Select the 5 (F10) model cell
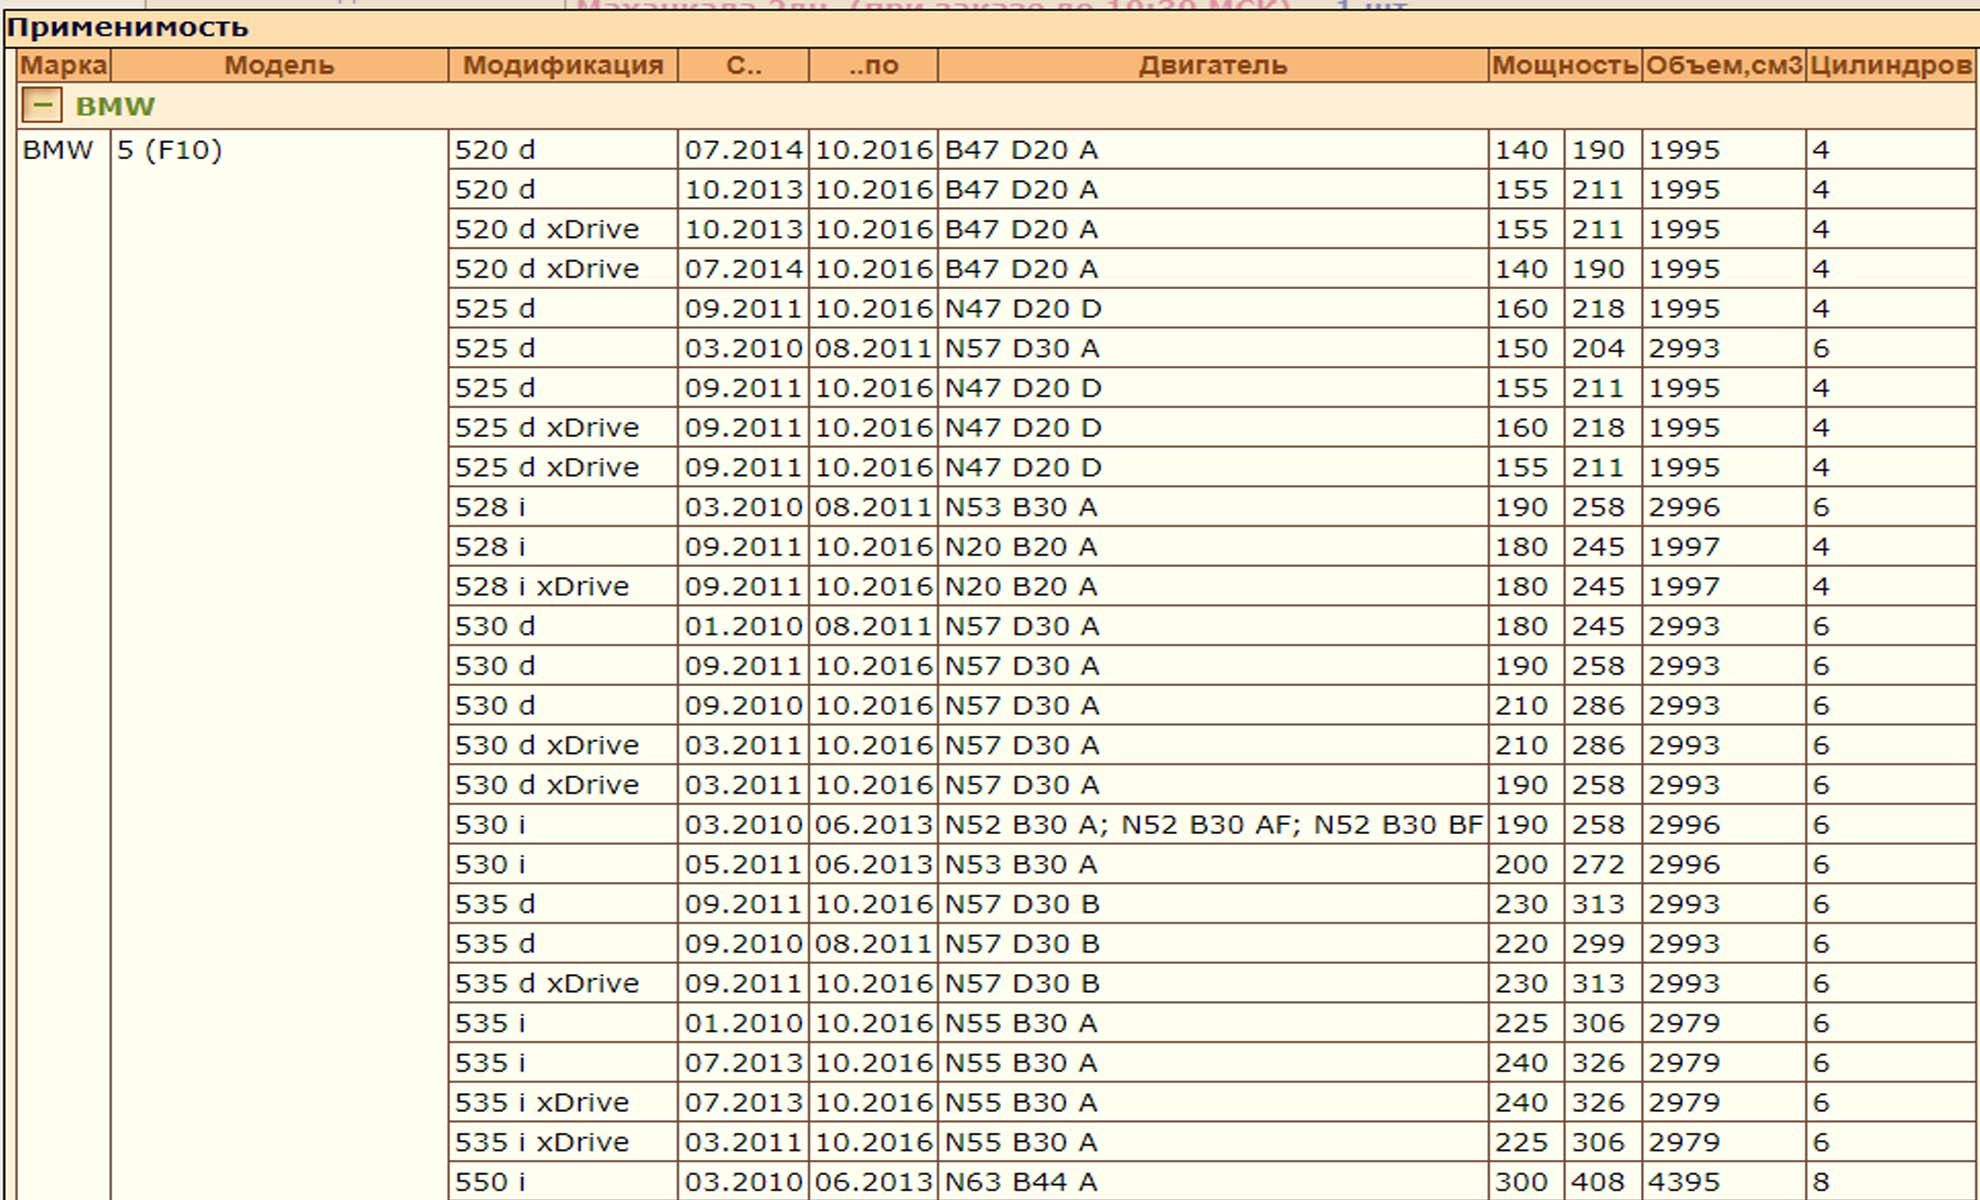The image size is (1980, 1200). pos(169,150)
